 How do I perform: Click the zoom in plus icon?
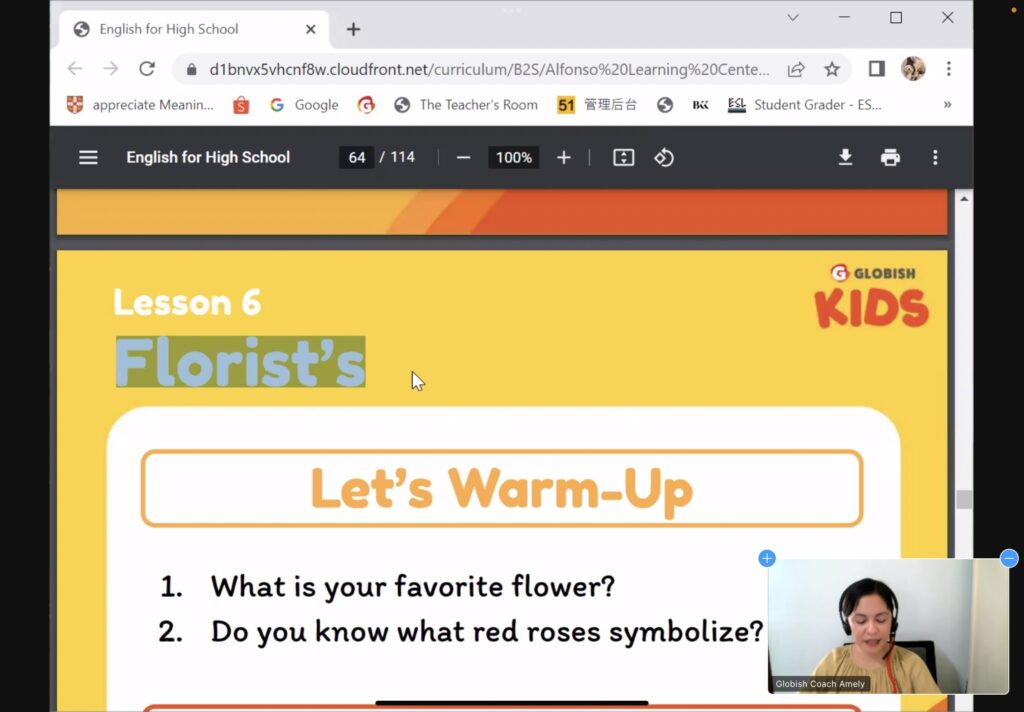click(x=564, y=157)
